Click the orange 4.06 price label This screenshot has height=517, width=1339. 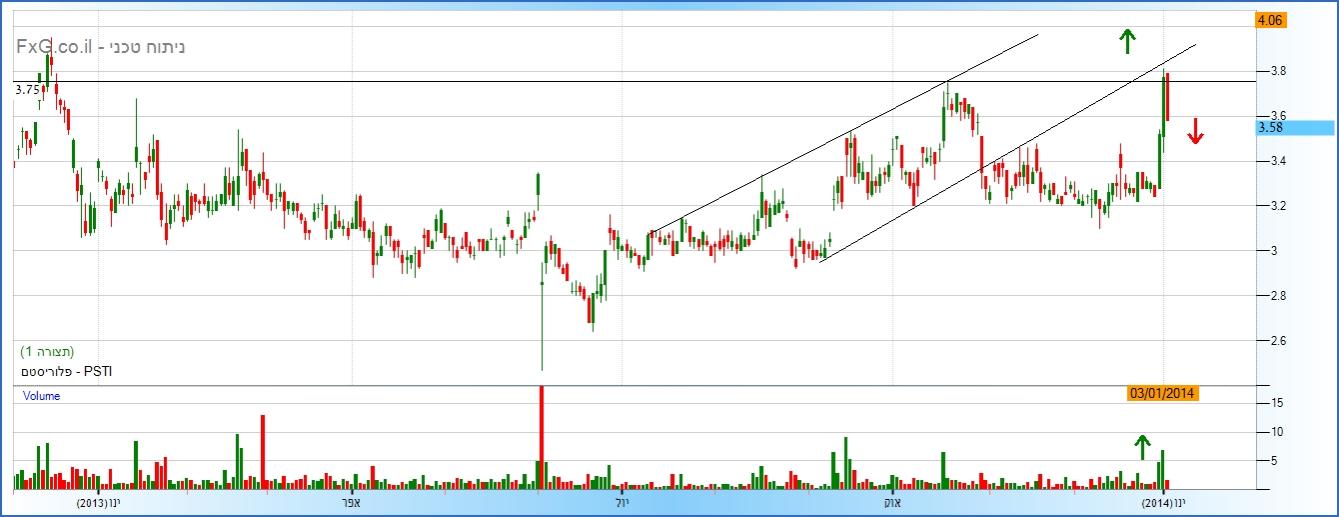point(1271,19)
